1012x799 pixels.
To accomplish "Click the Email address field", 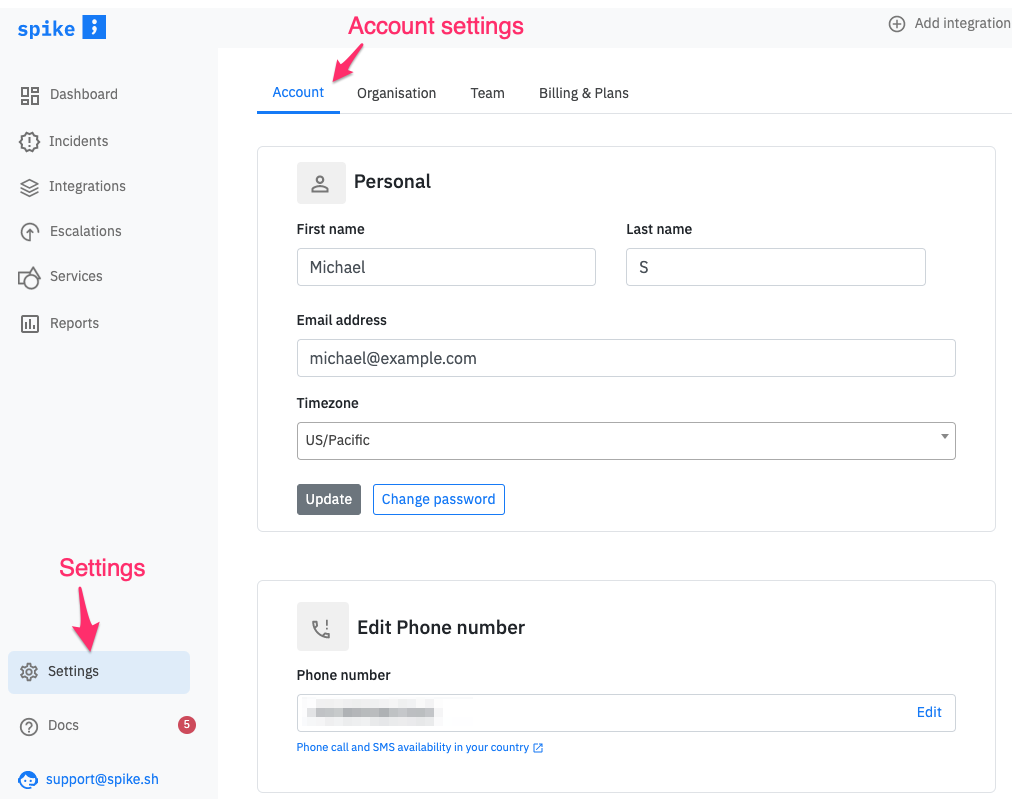I will [x=626, y=358].
